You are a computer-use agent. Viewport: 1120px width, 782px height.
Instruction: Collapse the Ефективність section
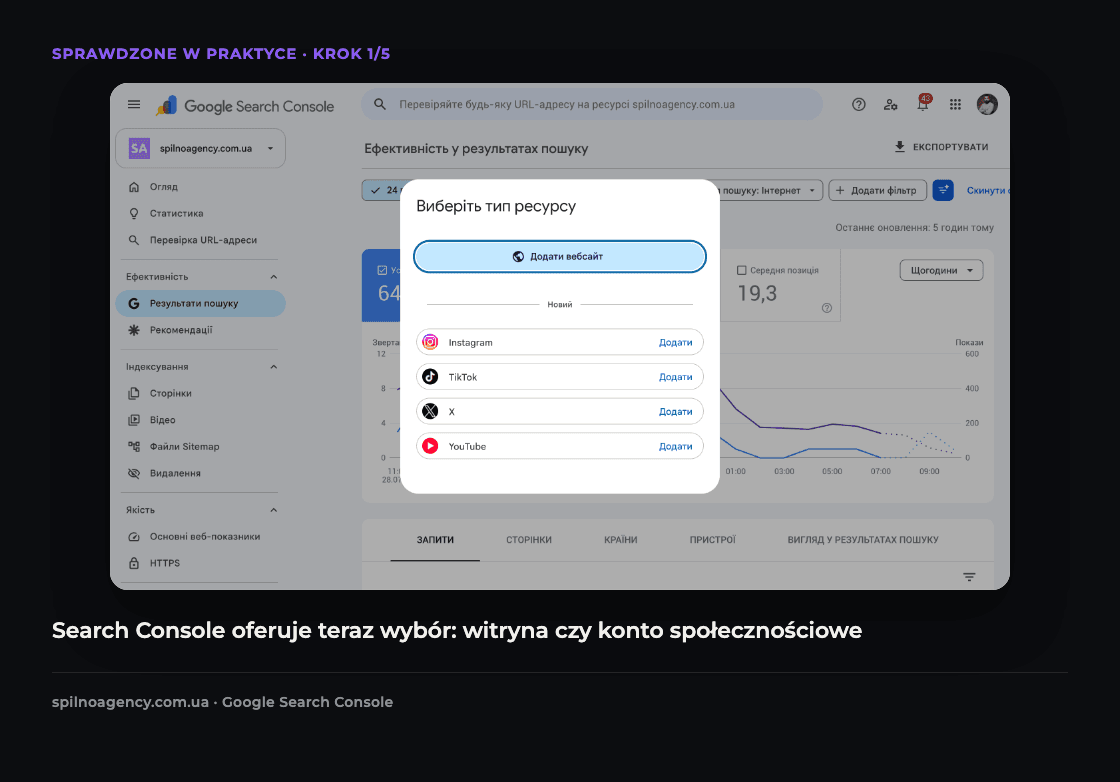(x=273, y=276)
